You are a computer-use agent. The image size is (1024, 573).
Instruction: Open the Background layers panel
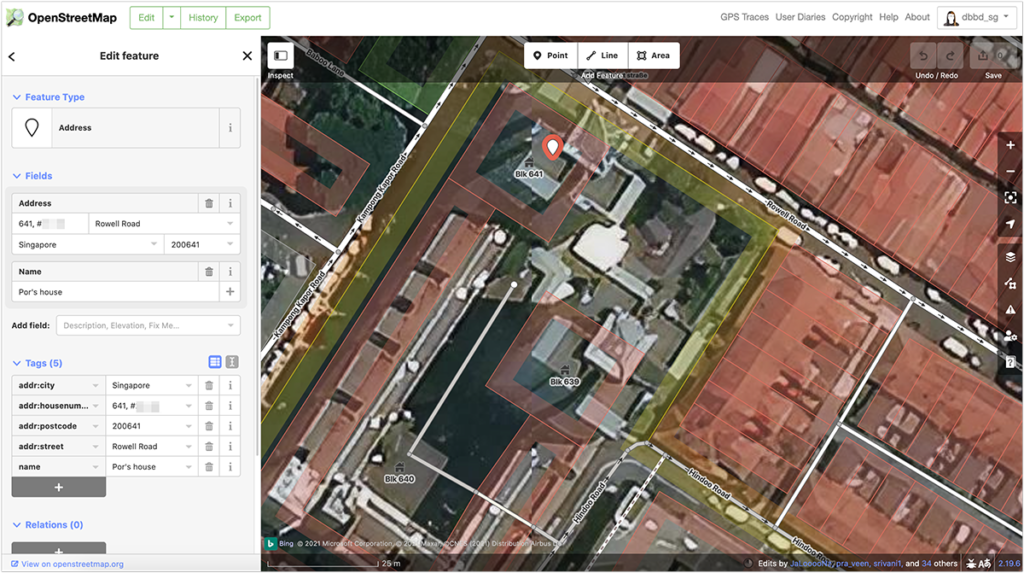point(1011,258)
